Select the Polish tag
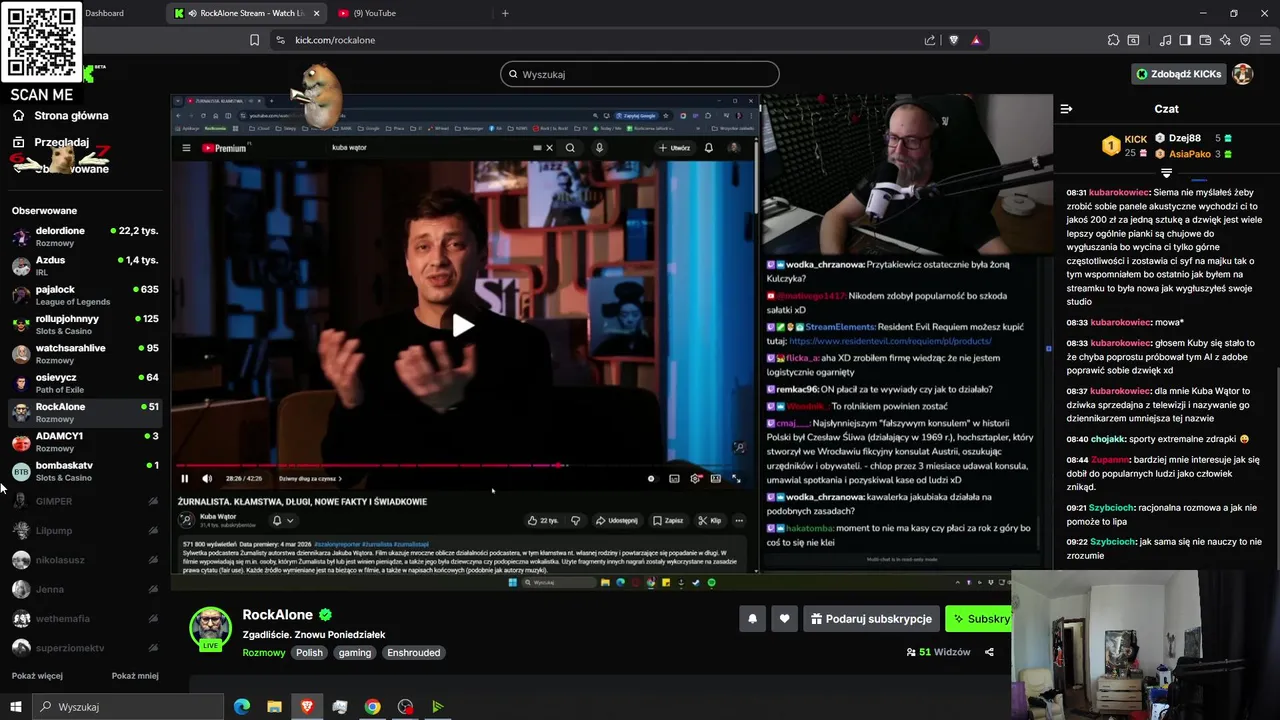The width and height of the screenshot is (1280, 720). click(x=309, y=653)
